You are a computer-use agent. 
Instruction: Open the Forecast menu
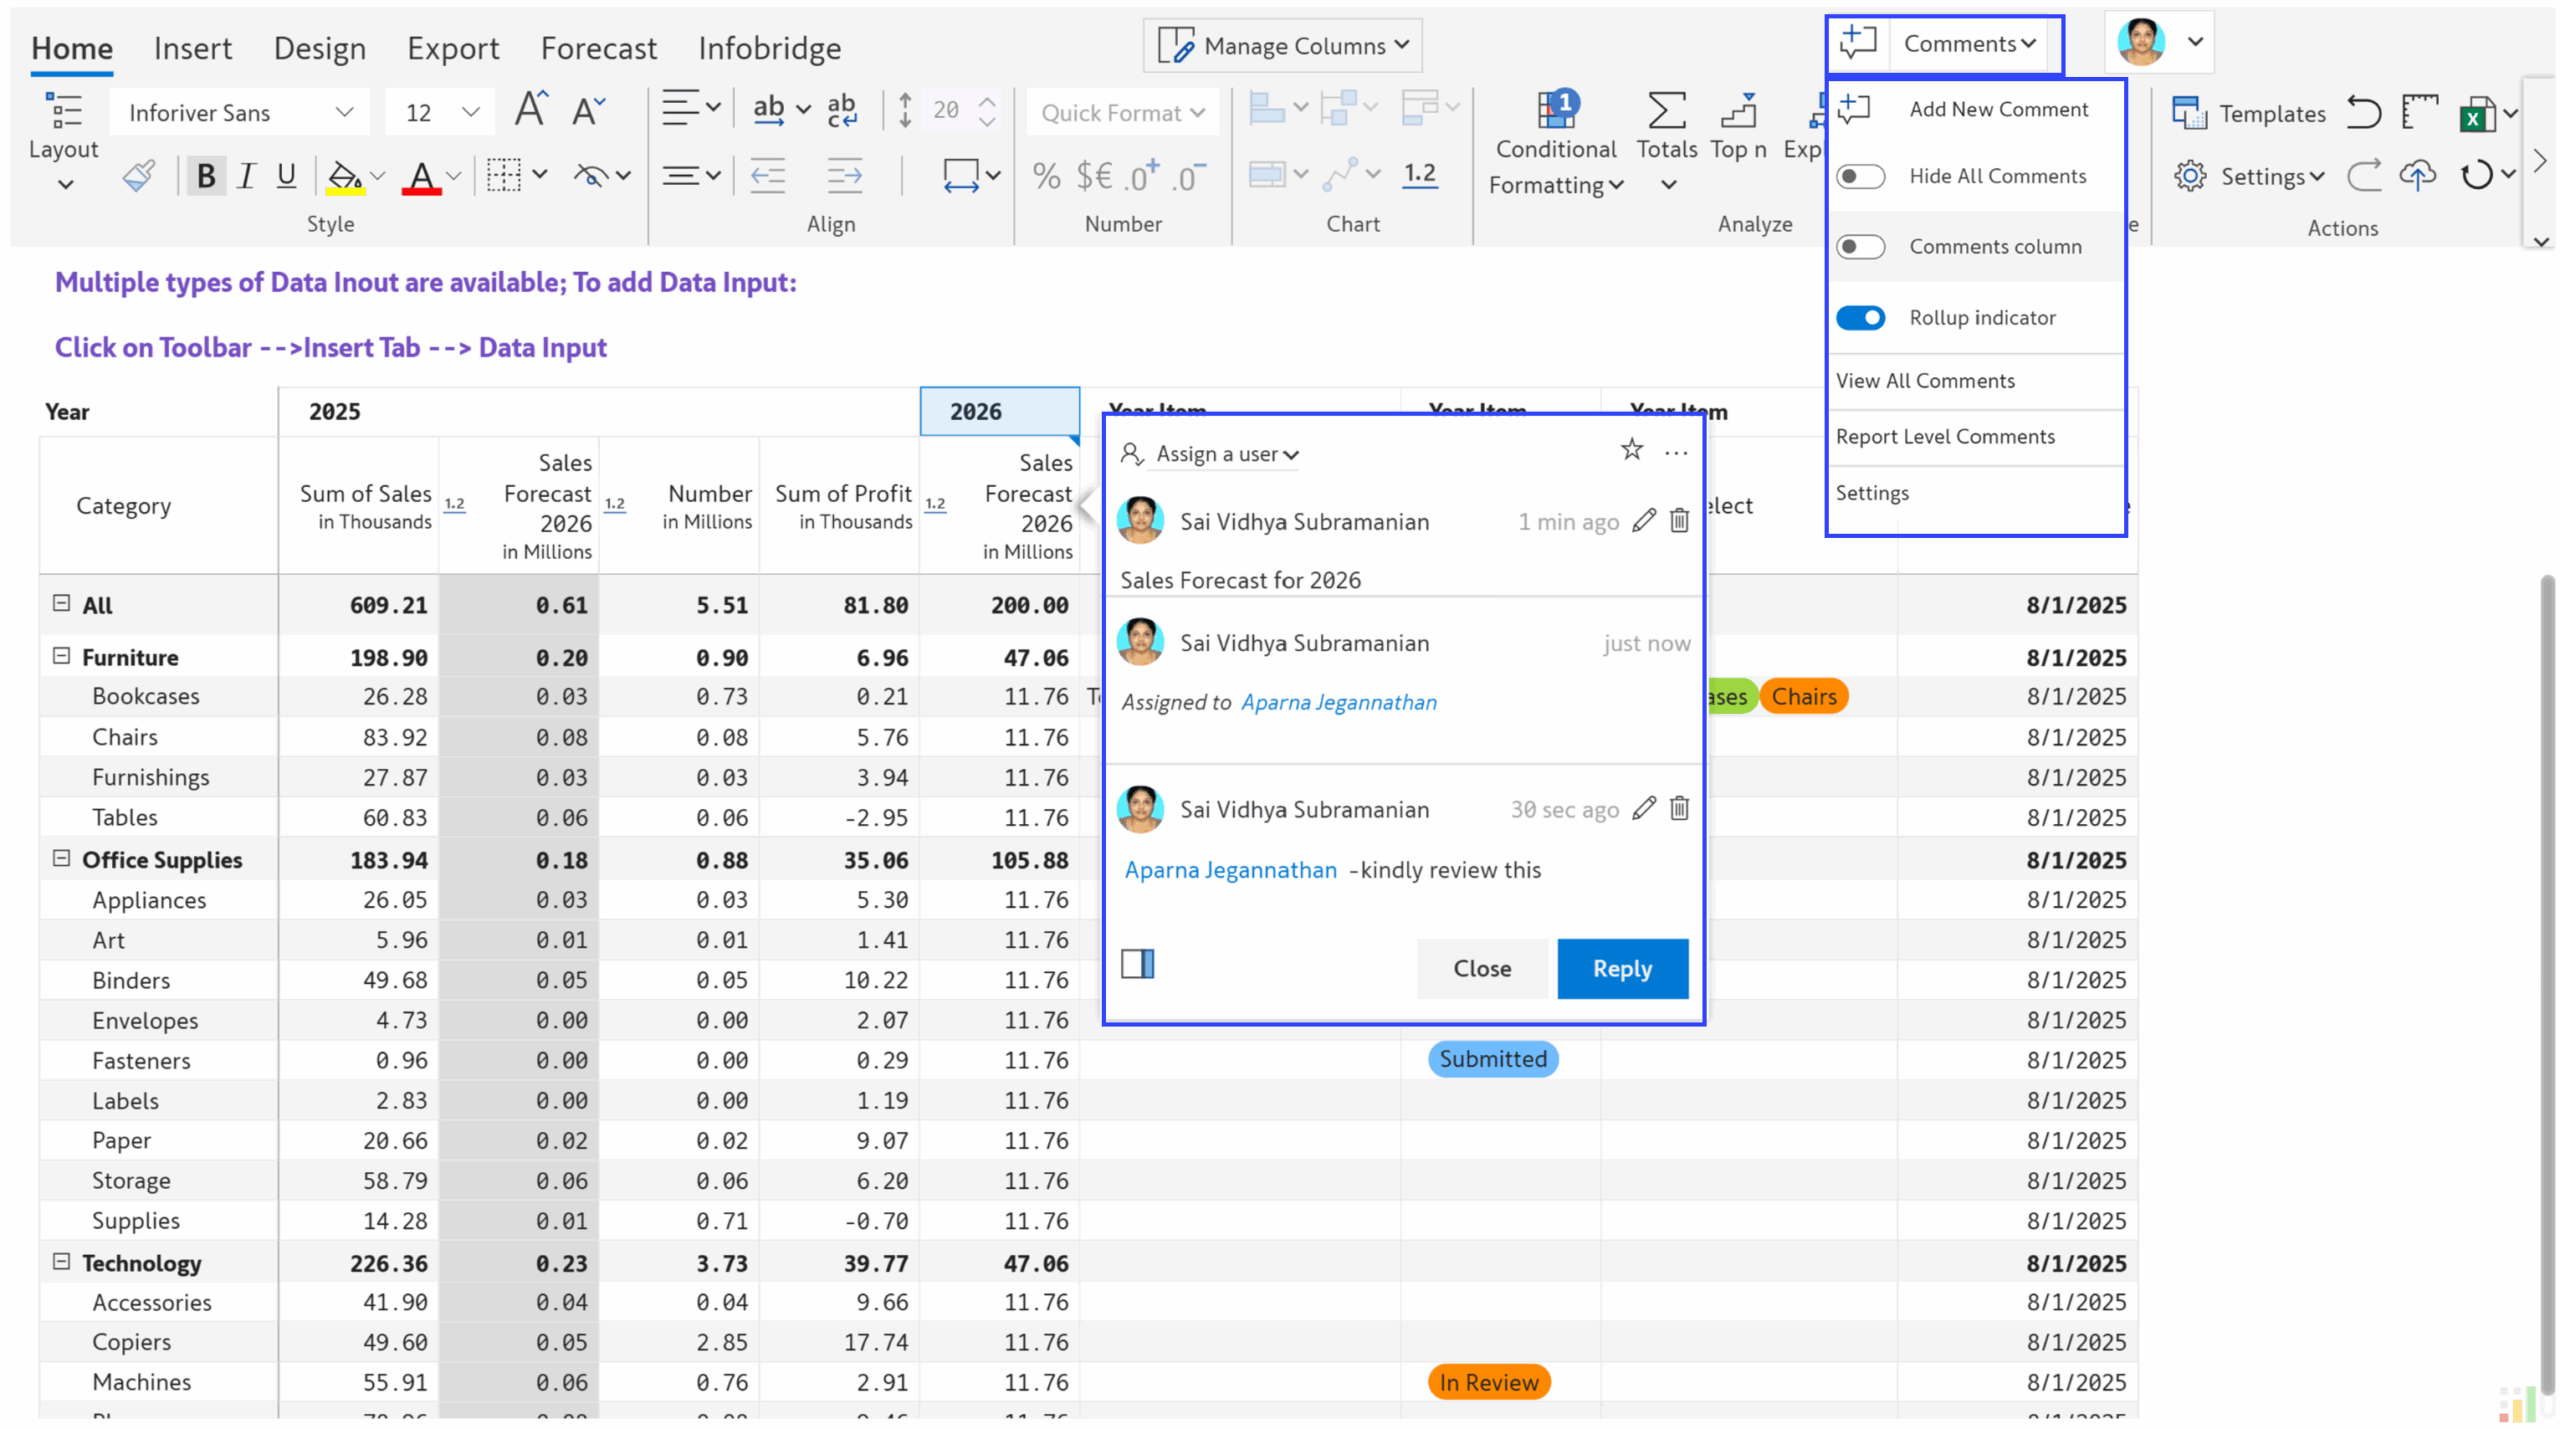(598, 48)
